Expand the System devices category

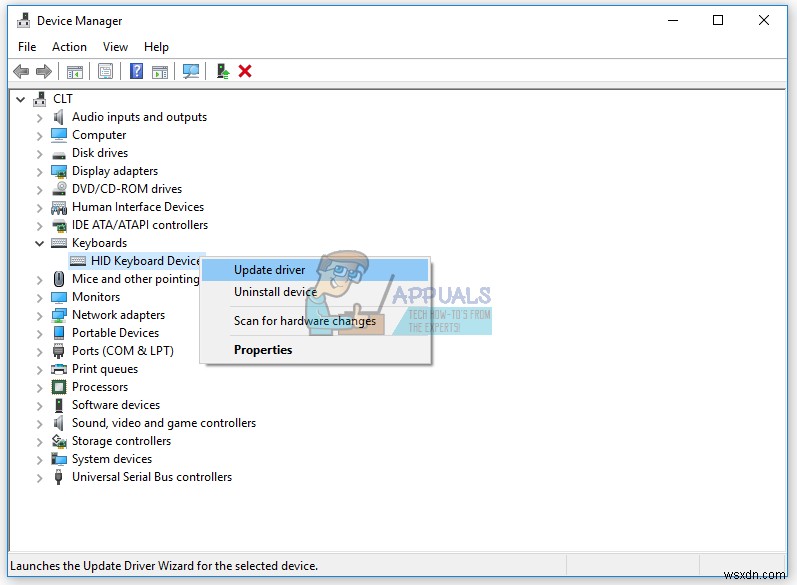(x=39, y=460)
